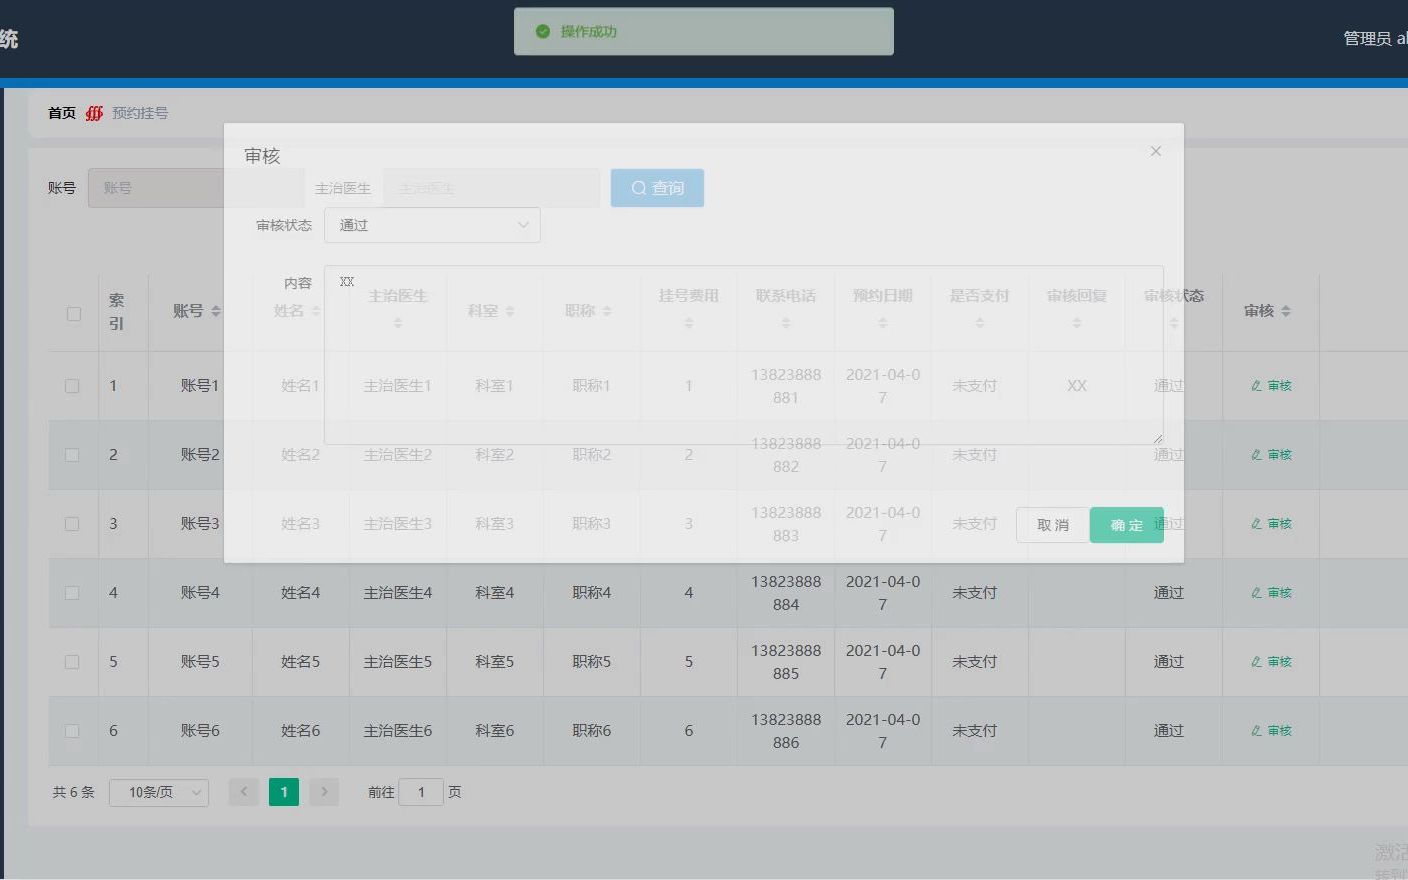Click cell 科室6 in the table
The image size is (1408, 880).
pyautogui.click(x=495, y=731)
